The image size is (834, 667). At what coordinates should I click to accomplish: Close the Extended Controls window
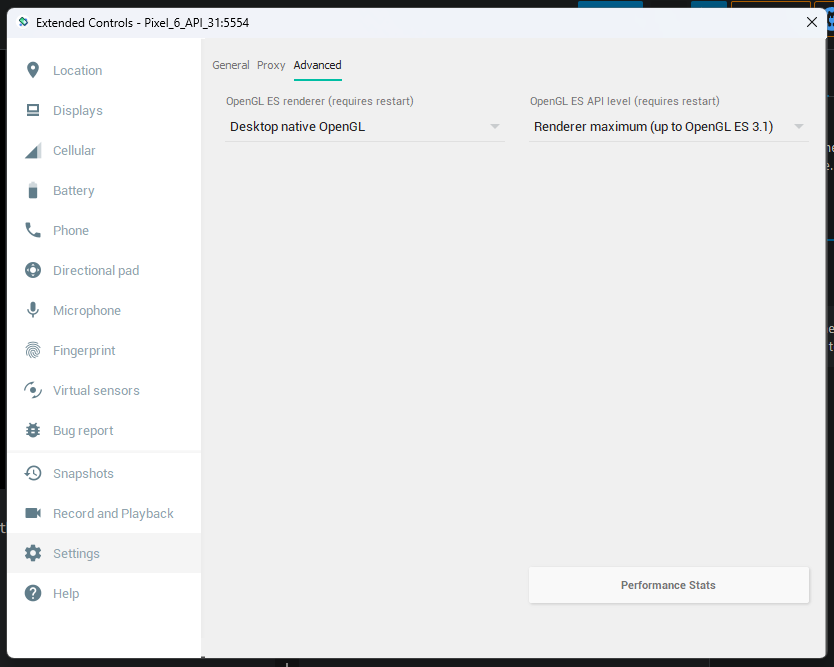(x=812, y=22)
